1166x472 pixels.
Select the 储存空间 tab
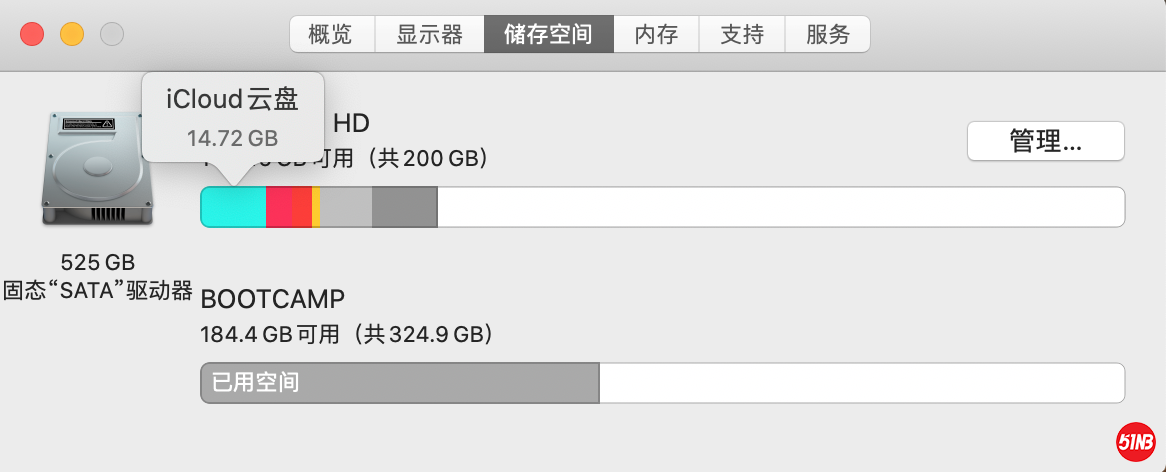(x=548, y=35)
